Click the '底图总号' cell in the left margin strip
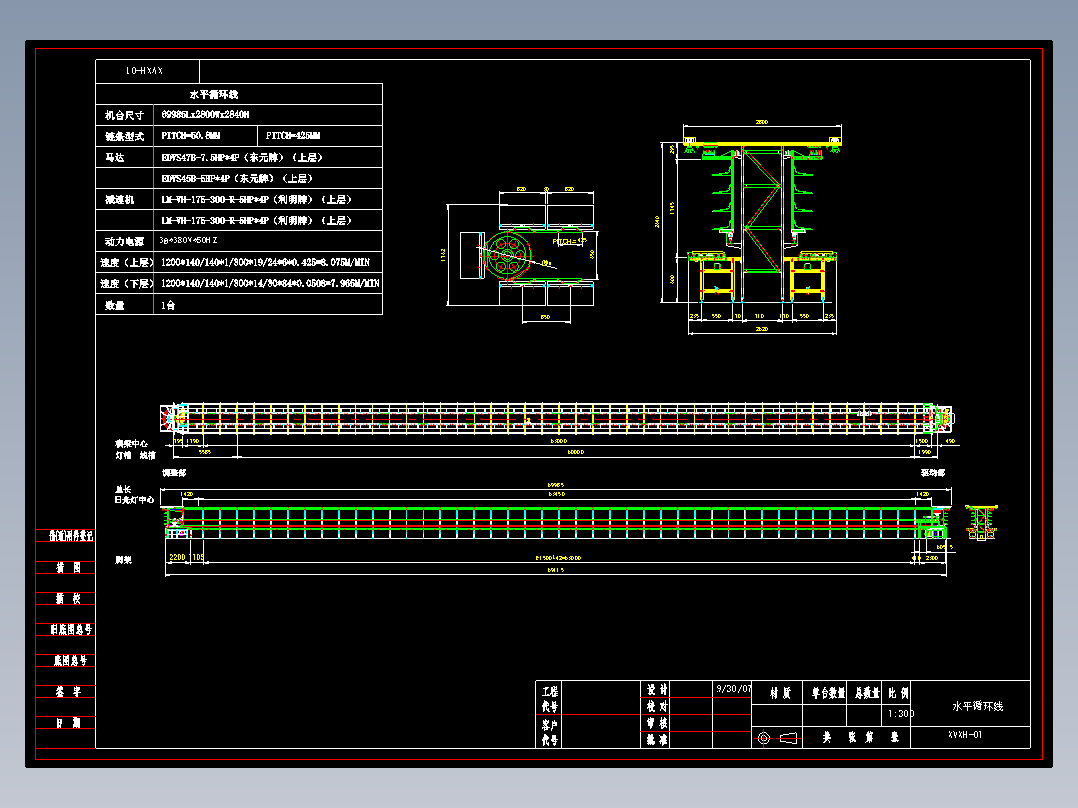The image size is (1078, 808). tap(71, 660)
